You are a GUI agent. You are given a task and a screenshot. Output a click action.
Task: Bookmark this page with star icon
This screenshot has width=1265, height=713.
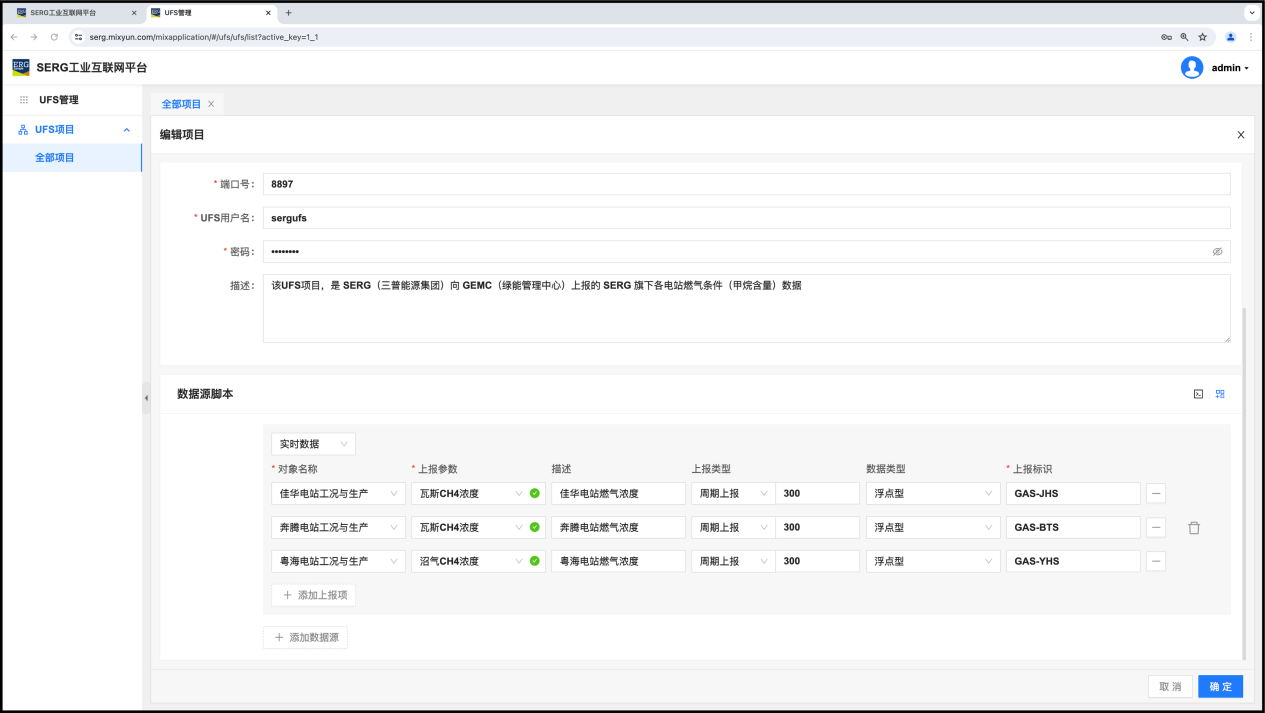[1203, 37]
